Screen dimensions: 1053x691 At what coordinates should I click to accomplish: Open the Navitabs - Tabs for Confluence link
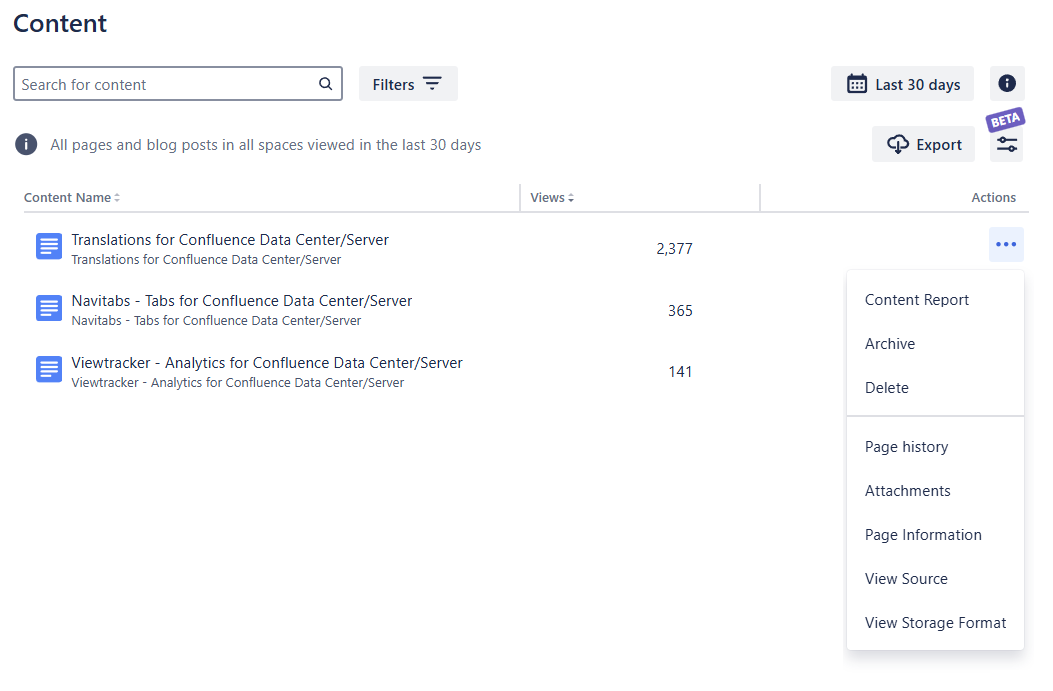pyautogui.click(x=241, y=301)
